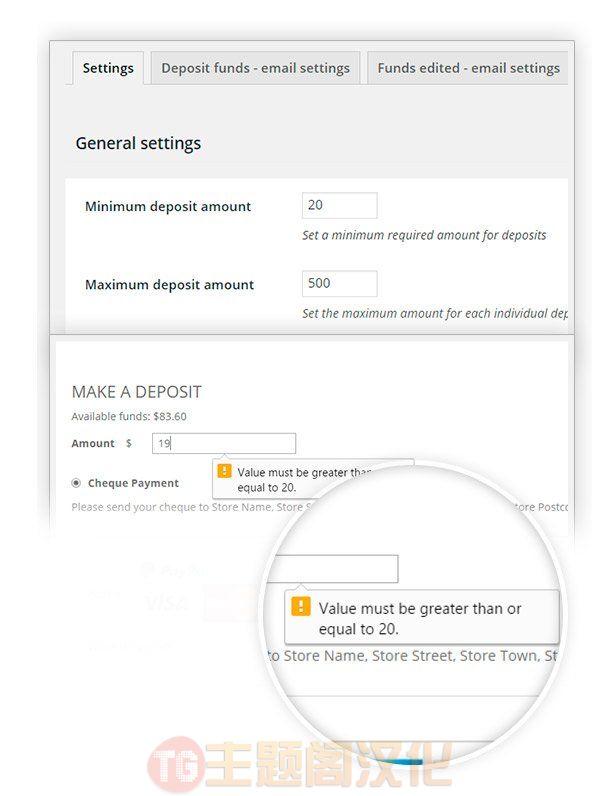The height and width of the screenshot is (796, 600).
Task: Click the Amount label
Action: tap(93, 443)
